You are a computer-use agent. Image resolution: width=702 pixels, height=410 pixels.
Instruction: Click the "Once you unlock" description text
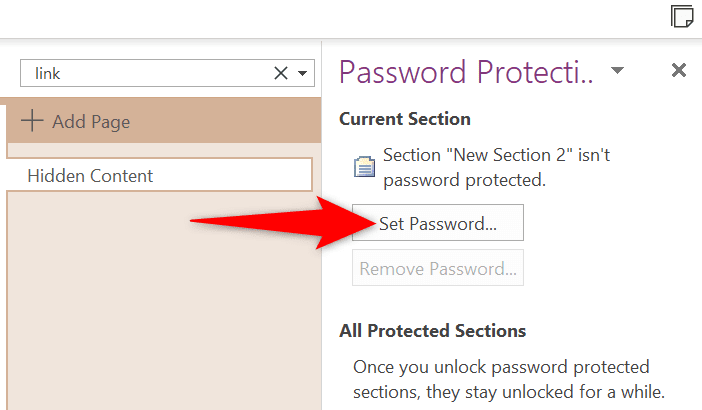502,378
